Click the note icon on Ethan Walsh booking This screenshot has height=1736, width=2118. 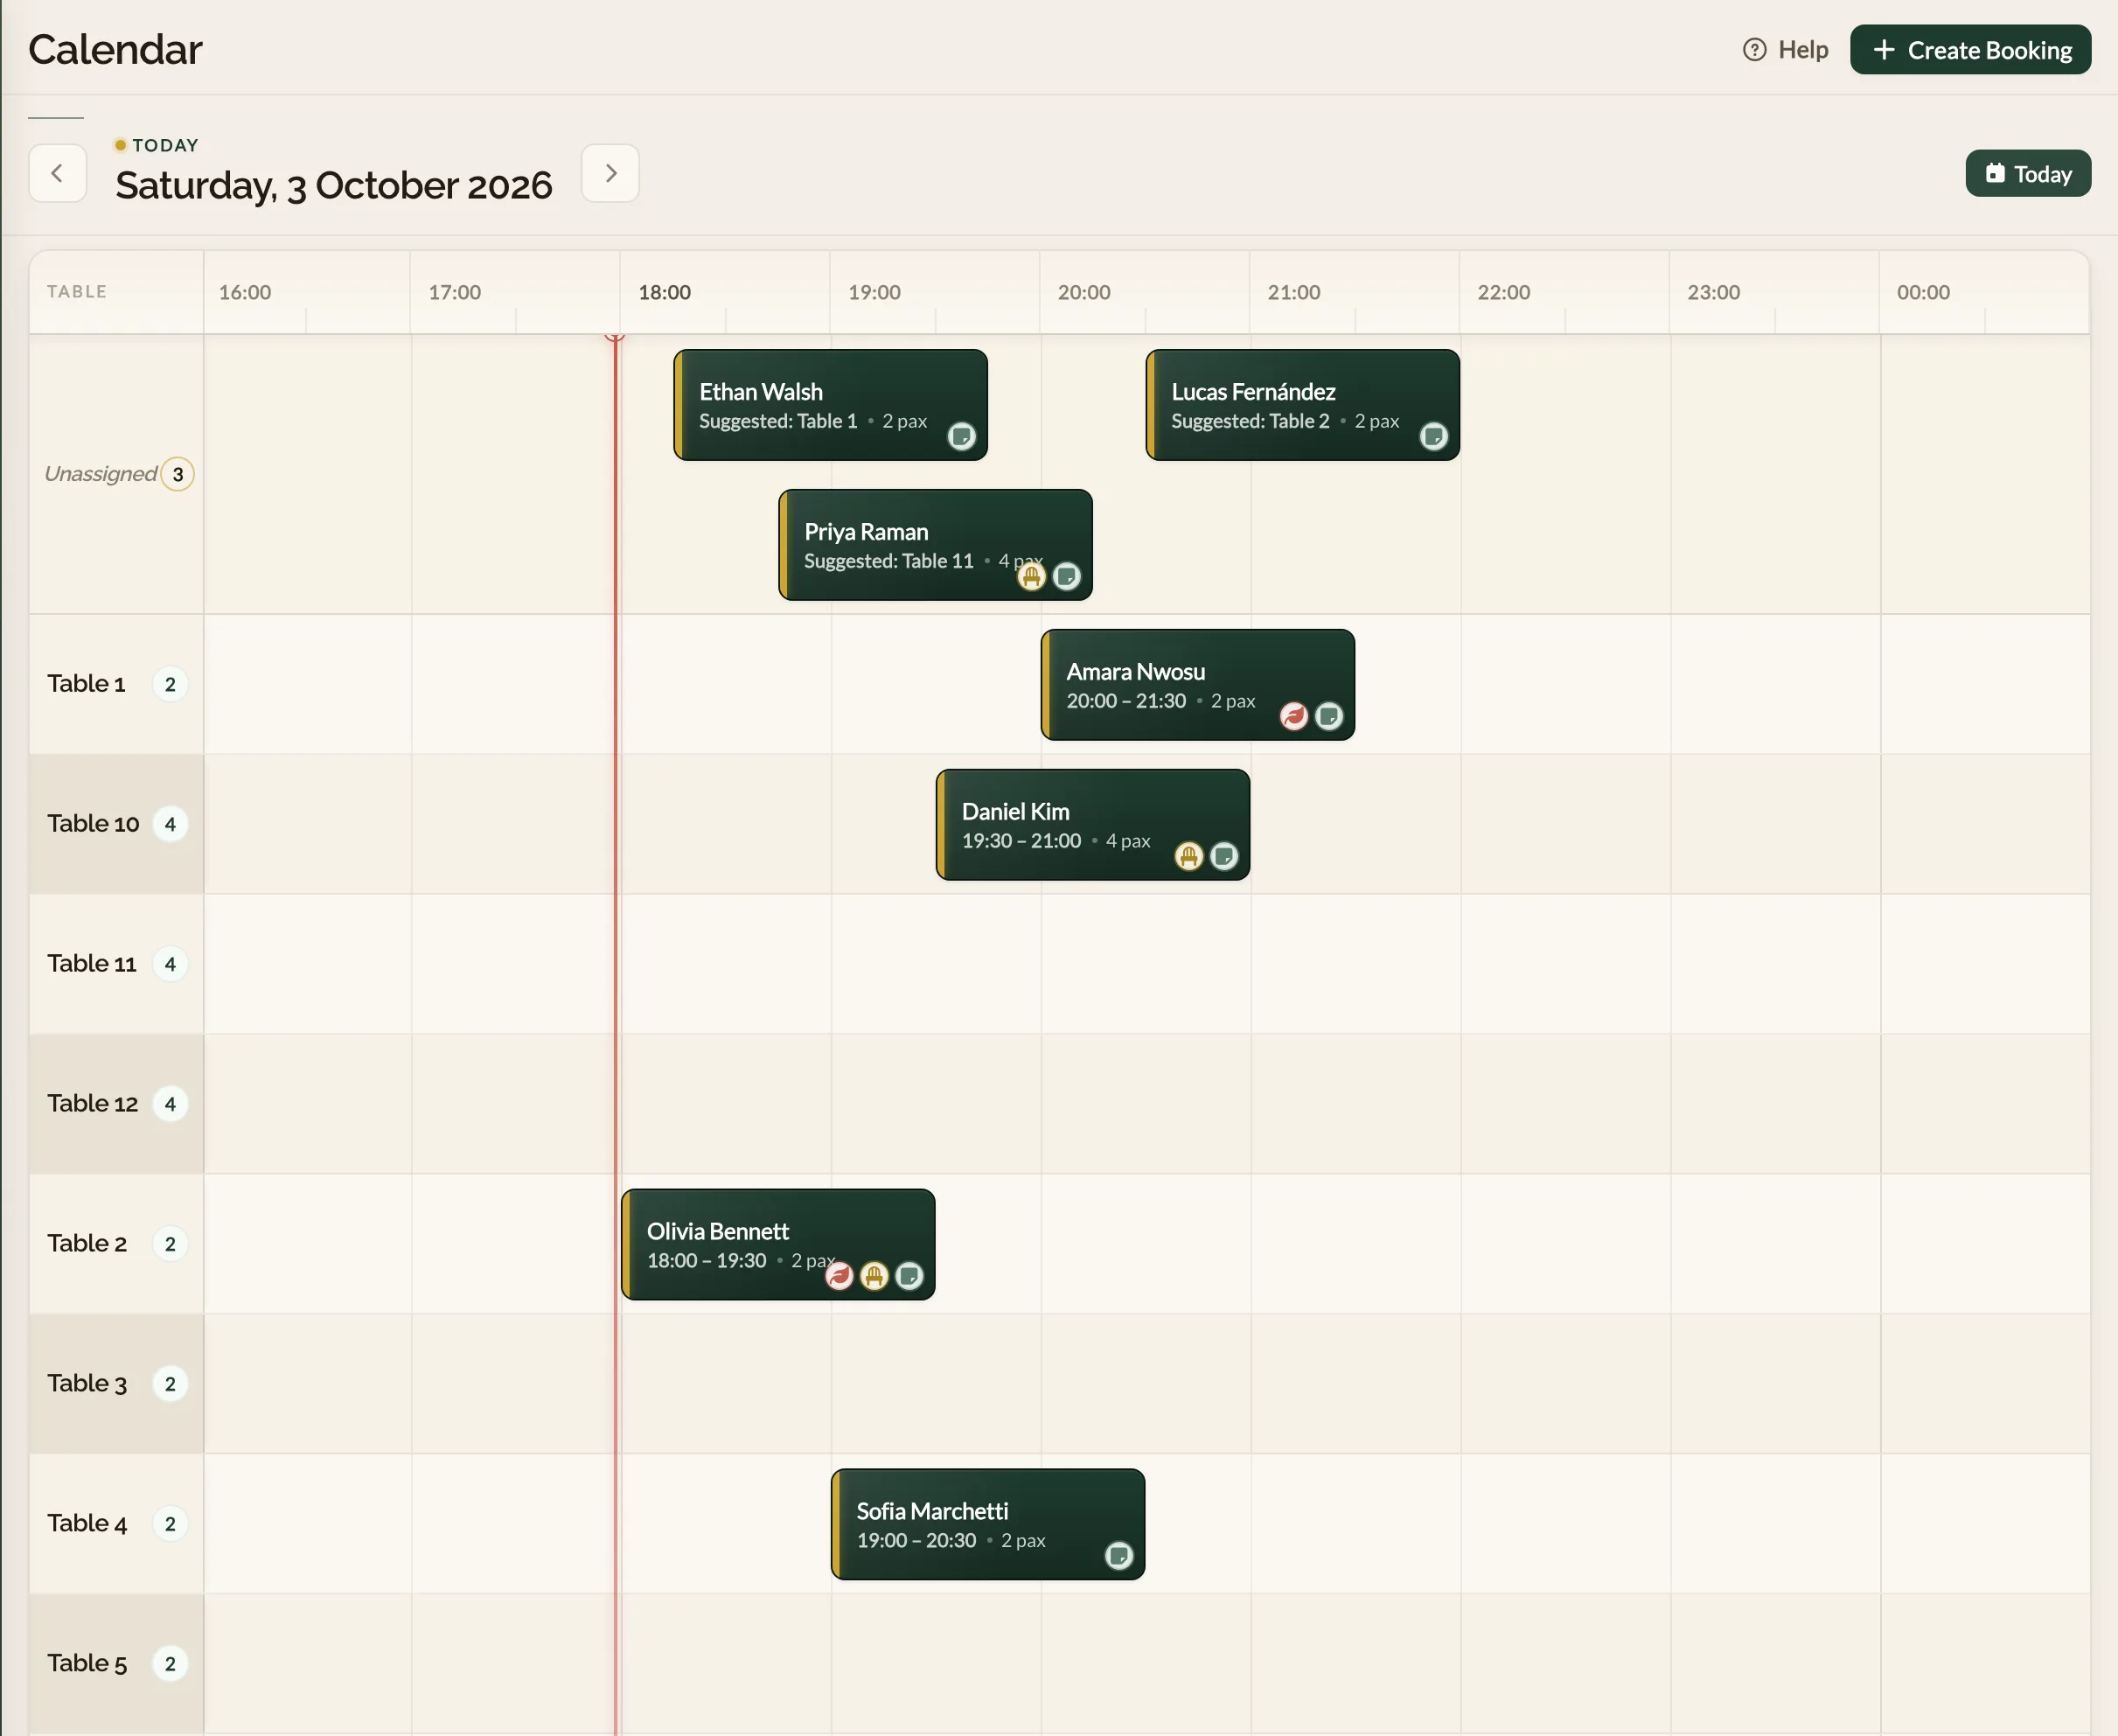(x=961, y=436)
